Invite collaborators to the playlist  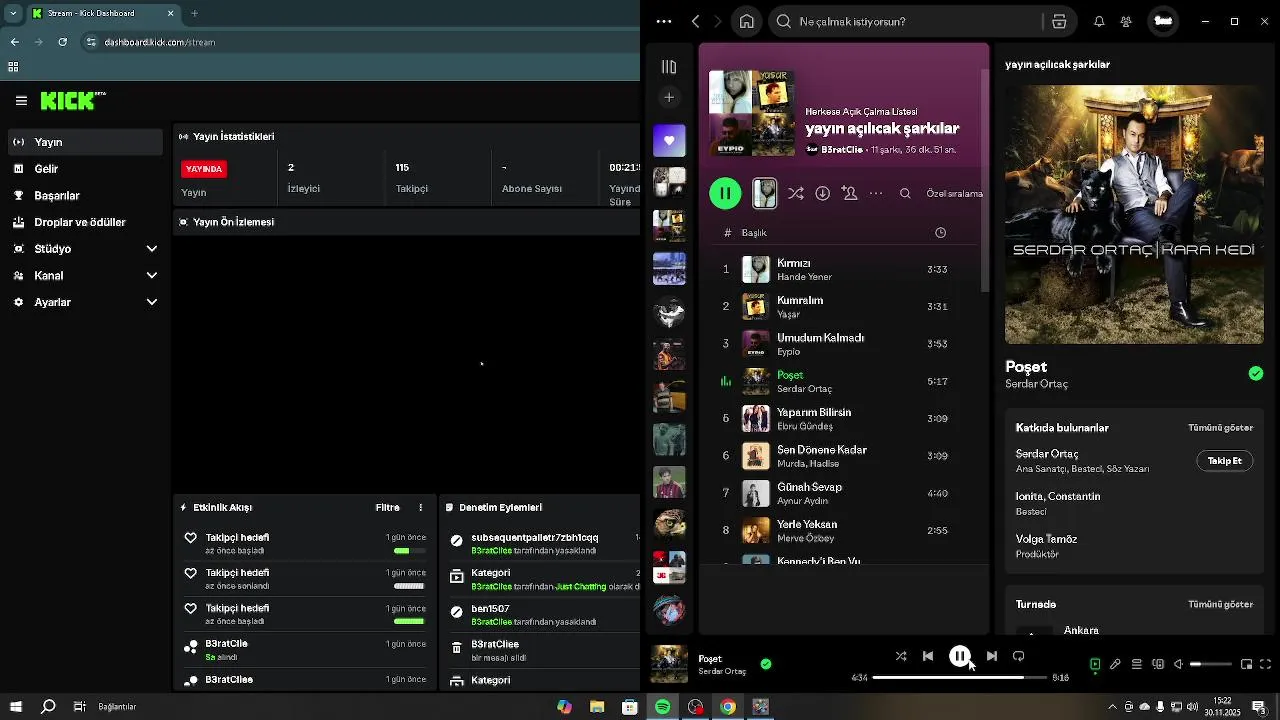click(x=849, y=193)
